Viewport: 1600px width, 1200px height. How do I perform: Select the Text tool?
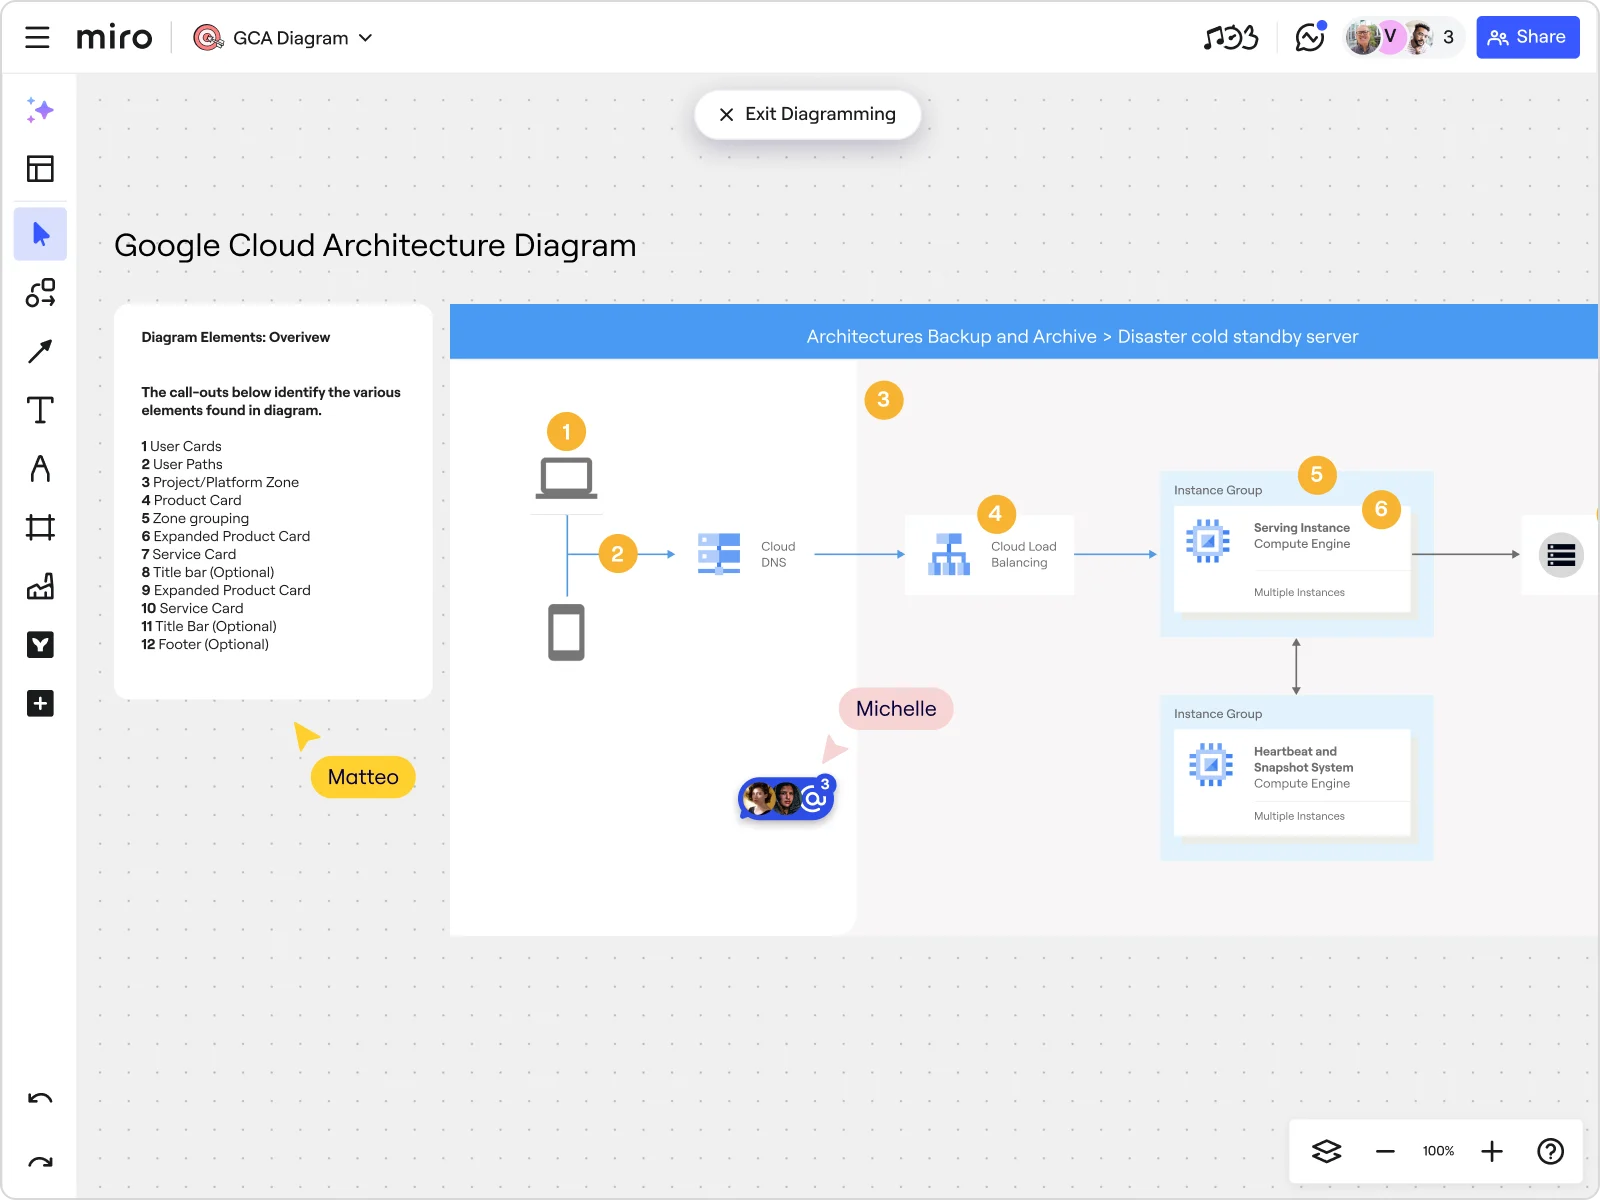coord(40,410)
